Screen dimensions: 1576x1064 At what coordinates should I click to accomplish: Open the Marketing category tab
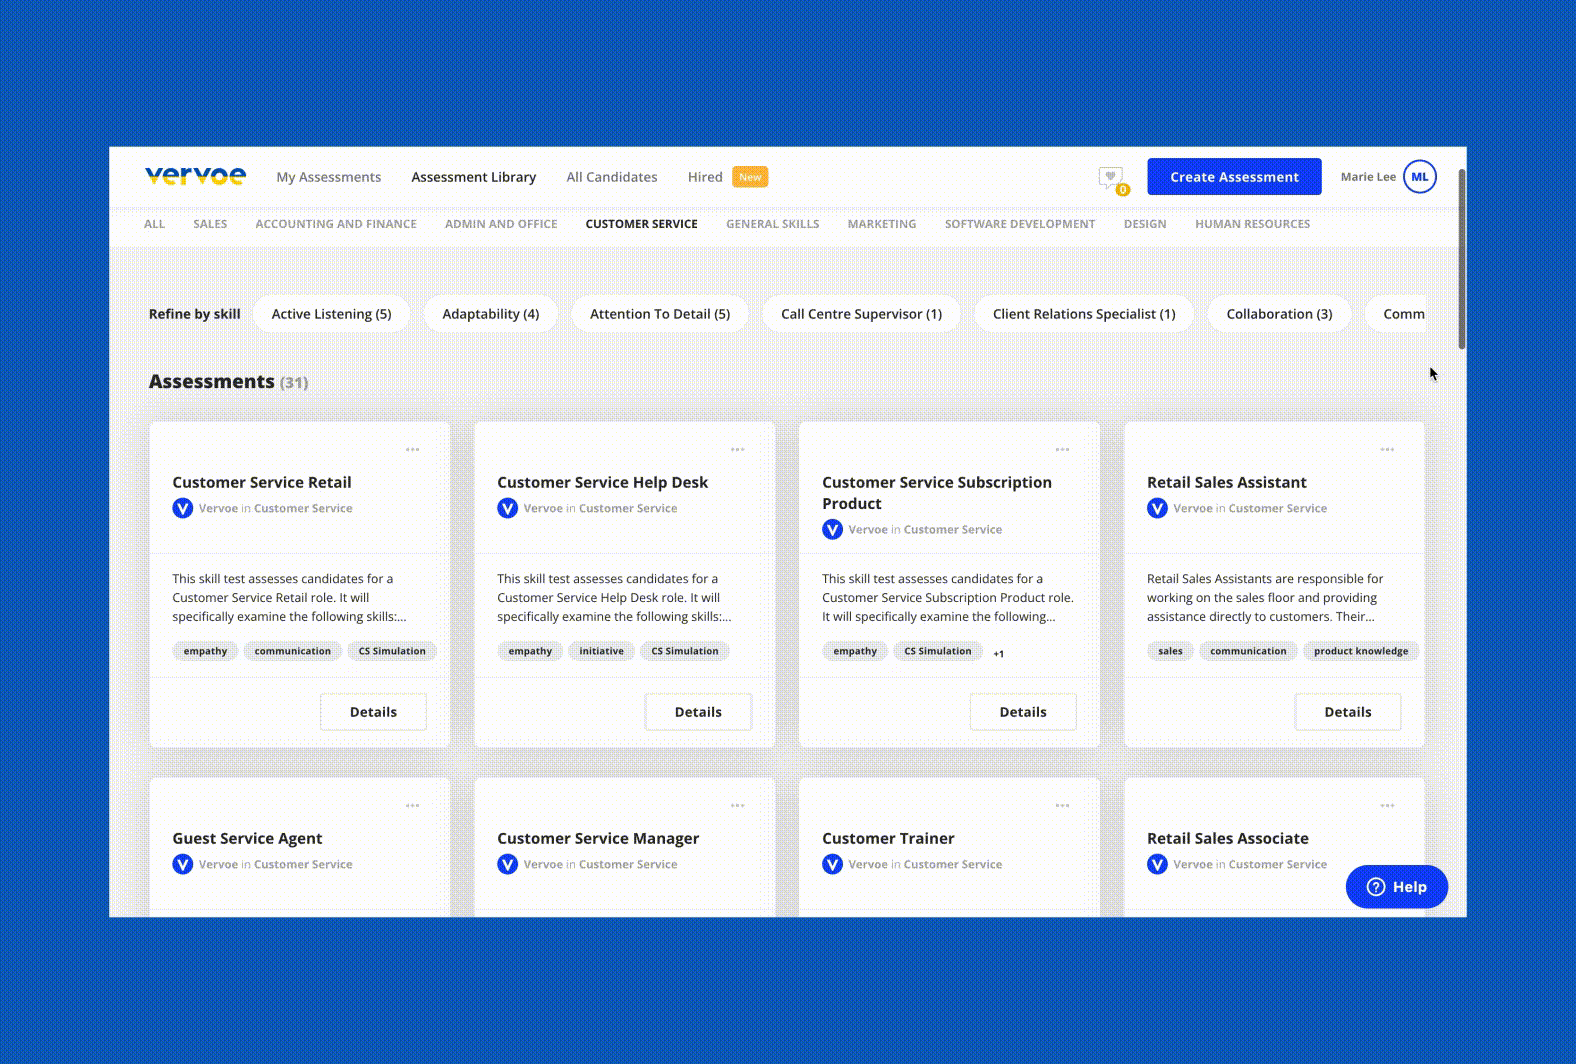coord(882,224)
